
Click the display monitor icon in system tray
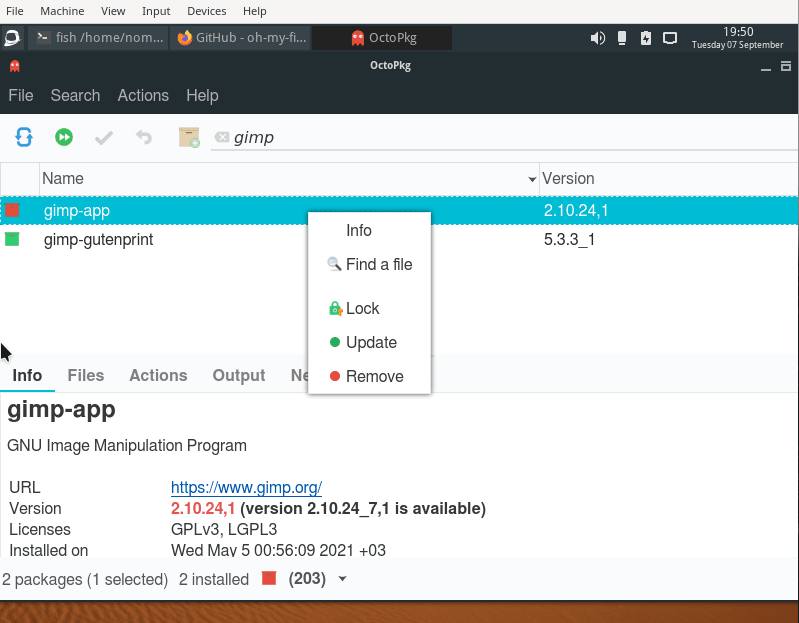(670, 38)
